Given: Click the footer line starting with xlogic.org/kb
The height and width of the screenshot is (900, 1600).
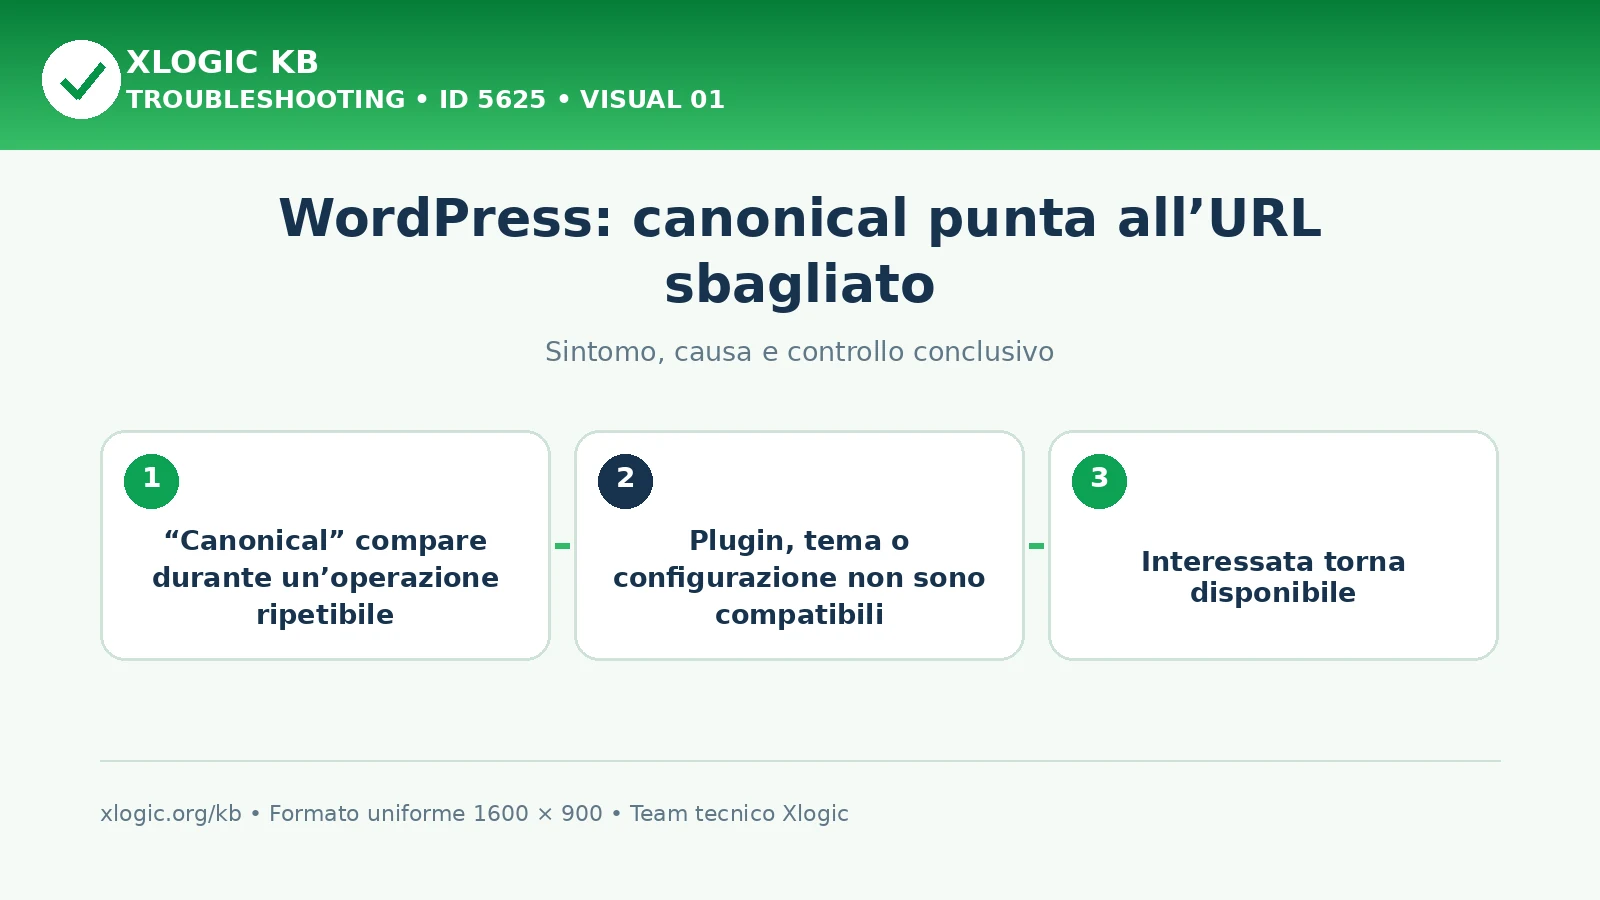Looking at the screenshot, I should pyautogui.click(x=474, y=814).
